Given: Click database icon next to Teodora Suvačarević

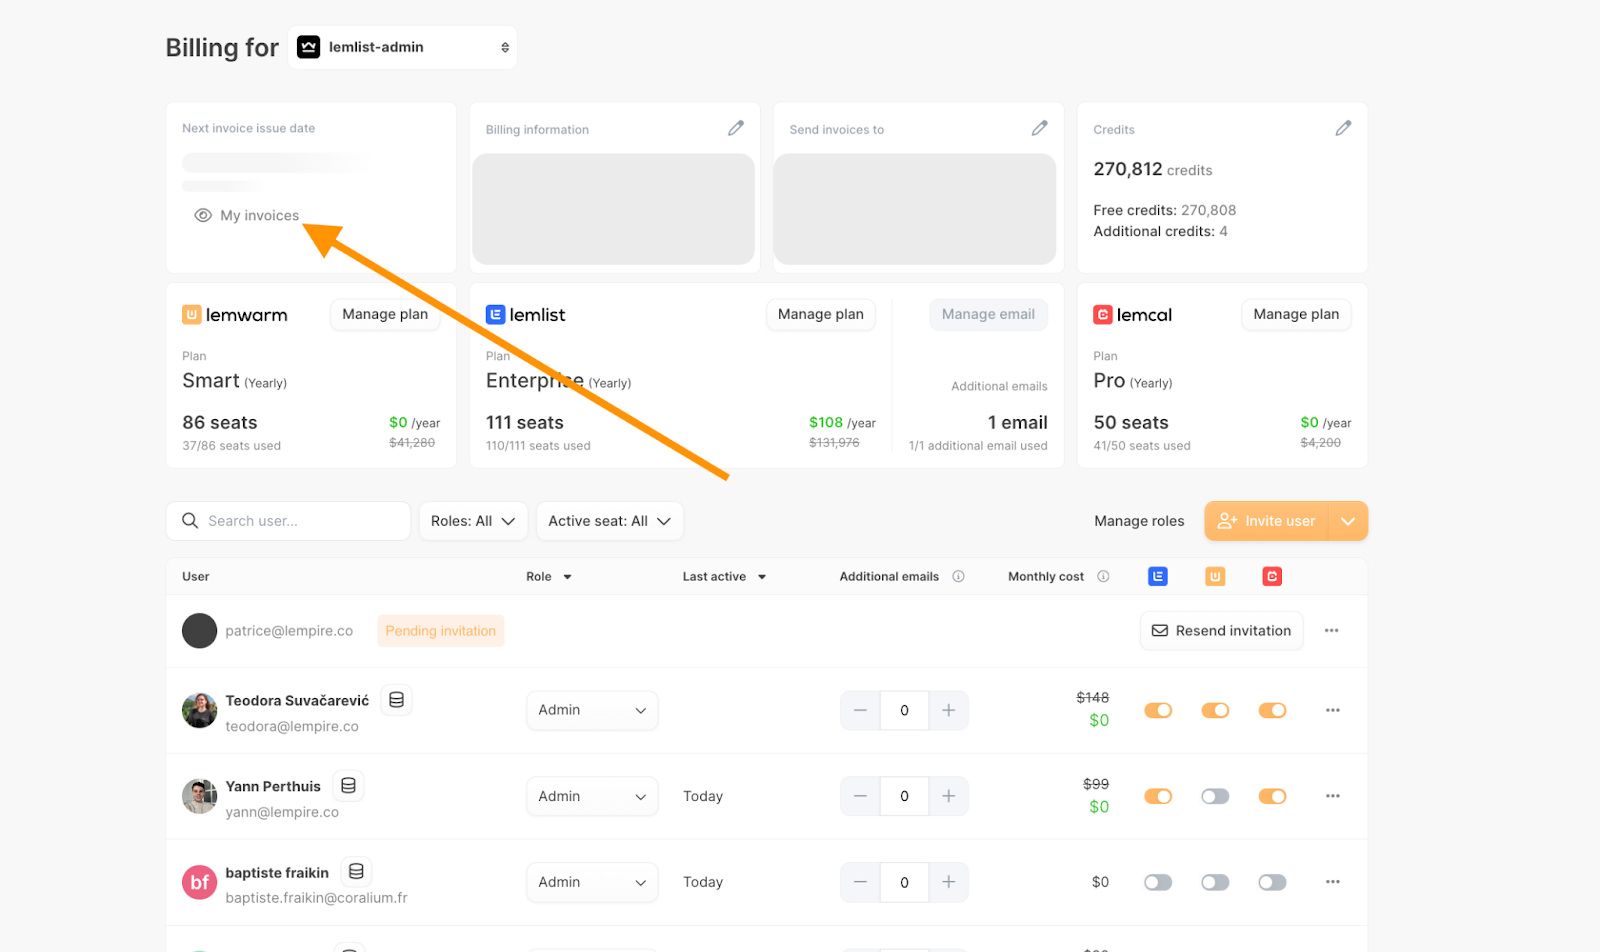Looking at the screenshot, I should coord(396,700).
